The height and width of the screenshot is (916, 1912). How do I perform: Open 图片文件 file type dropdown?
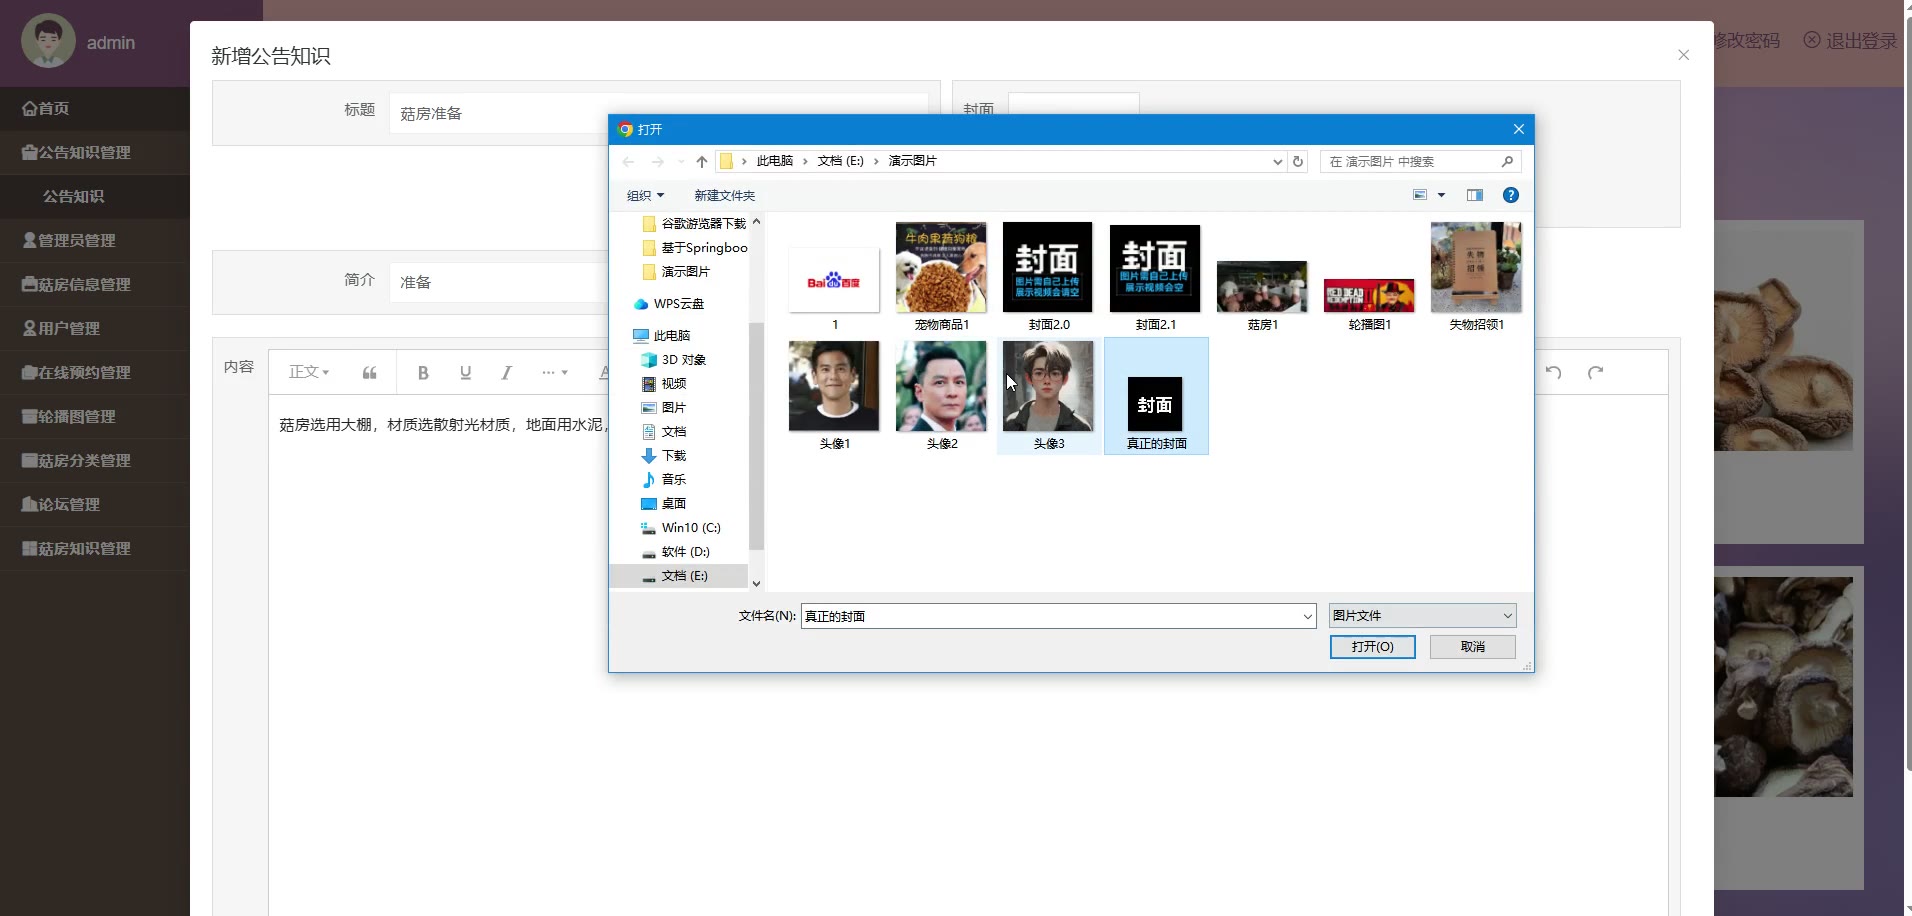click(1422, 616)
